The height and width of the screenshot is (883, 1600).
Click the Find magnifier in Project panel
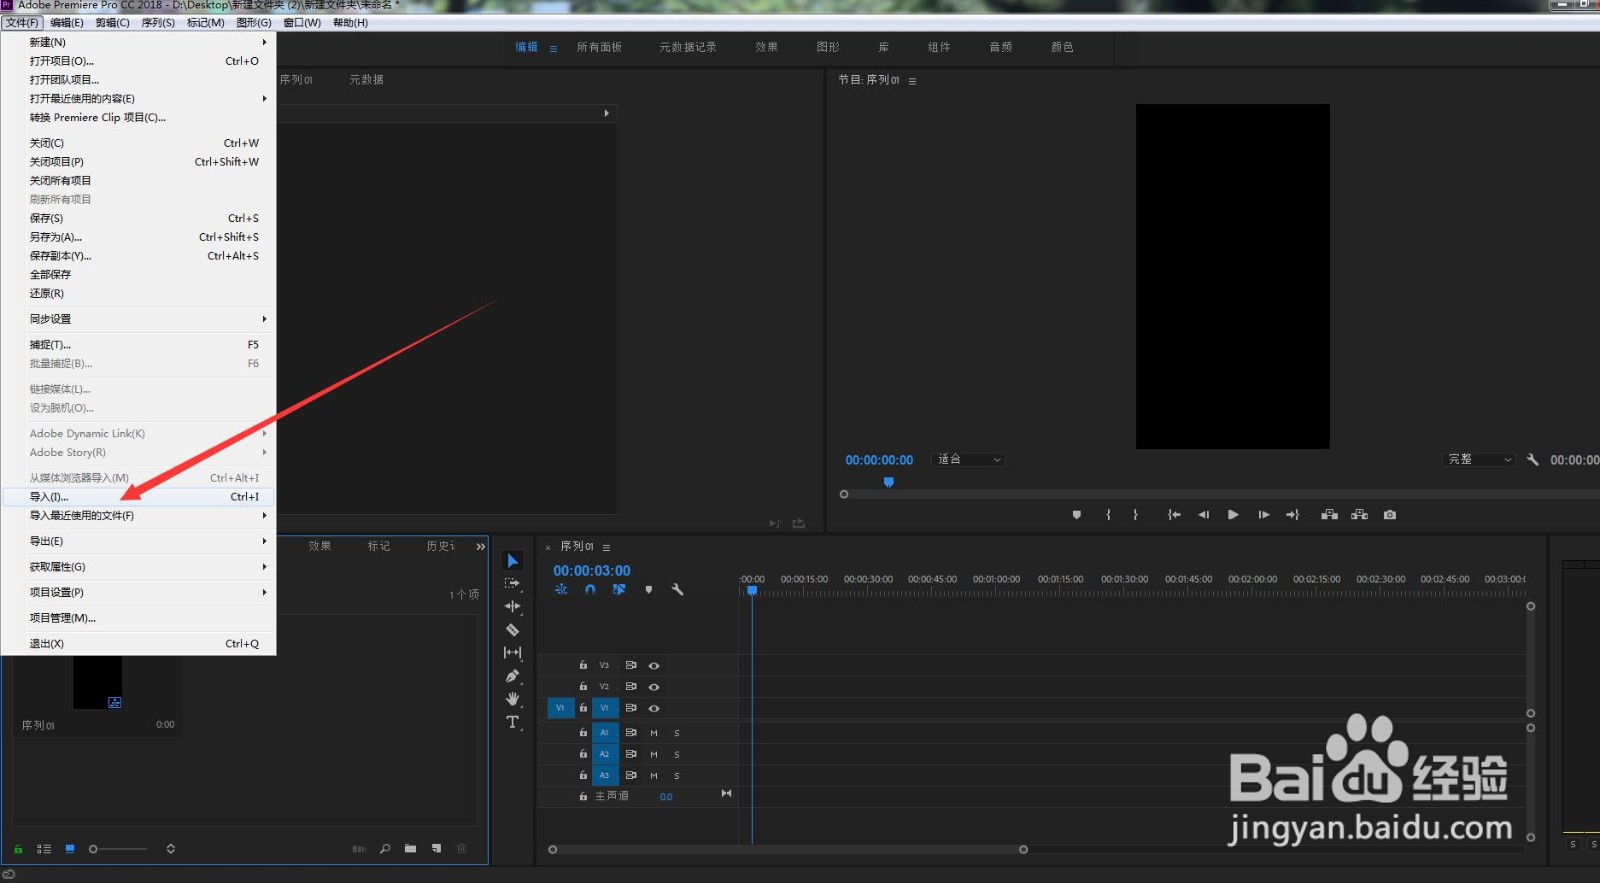(385, 849)
